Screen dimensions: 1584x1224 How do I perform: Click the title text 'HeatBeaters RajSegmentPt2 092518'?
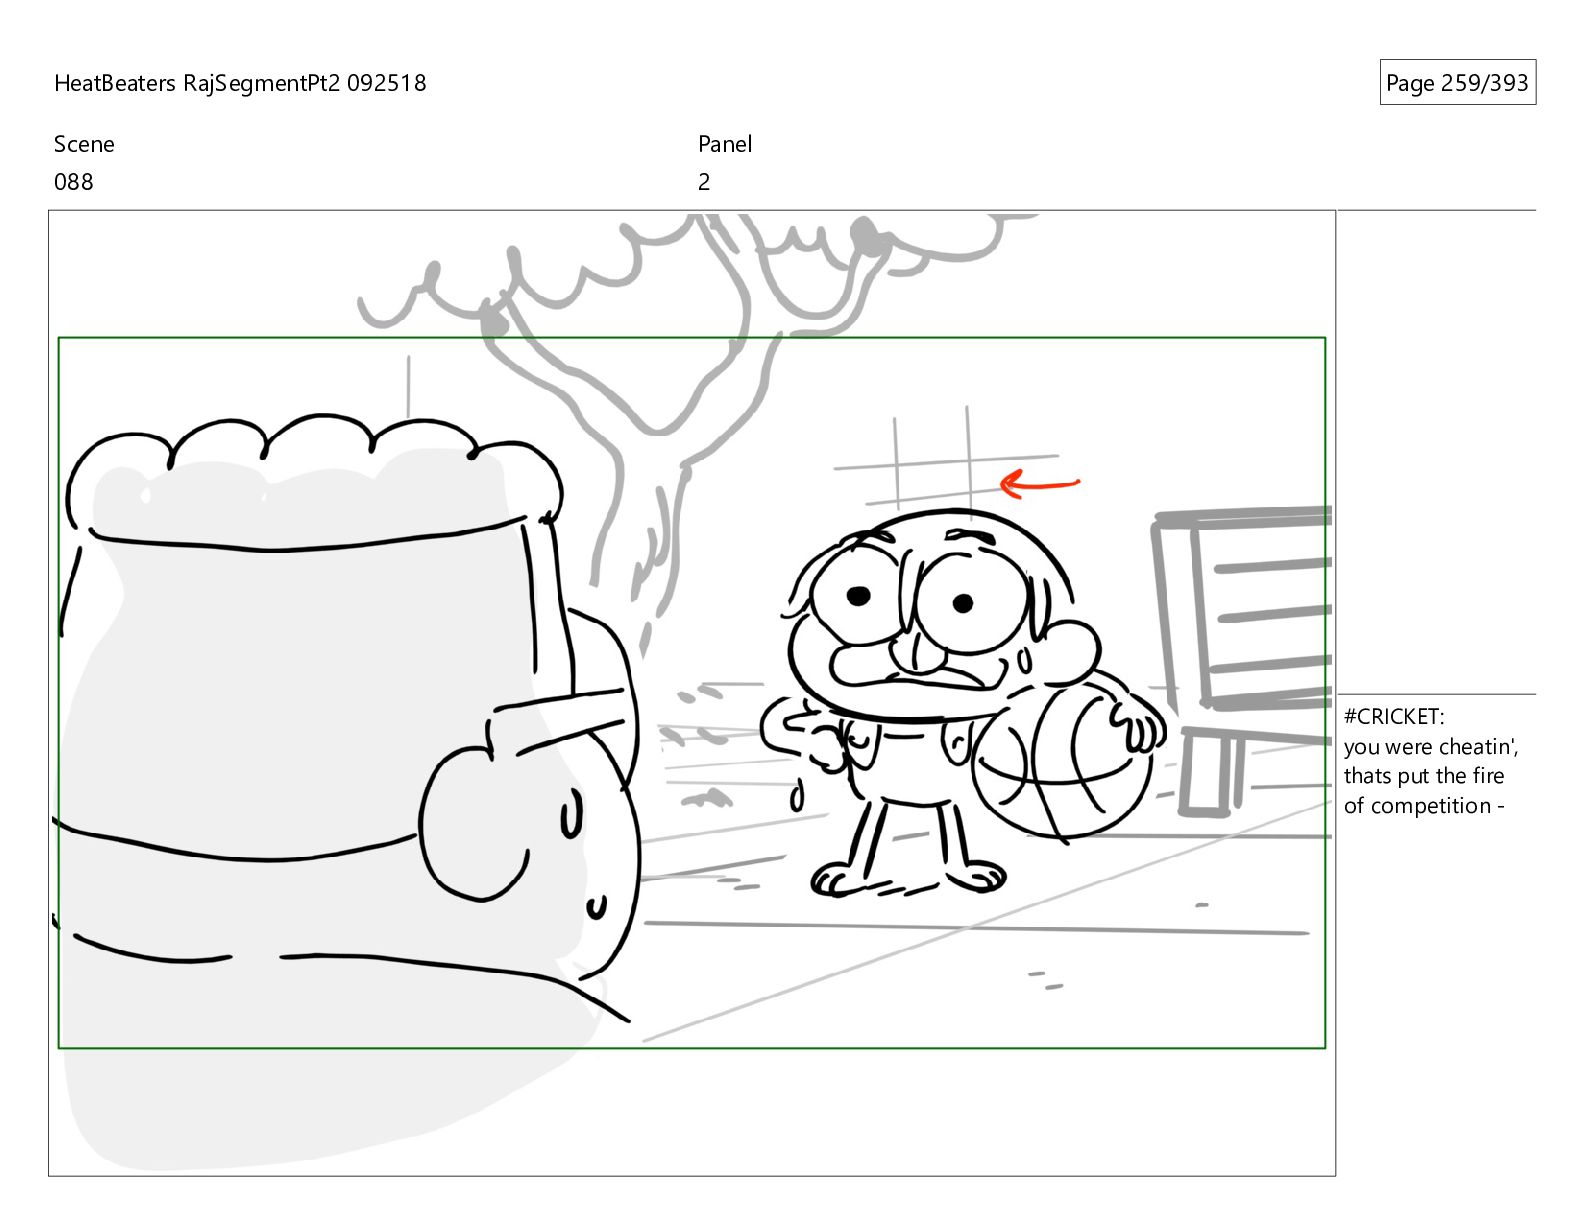240,83
